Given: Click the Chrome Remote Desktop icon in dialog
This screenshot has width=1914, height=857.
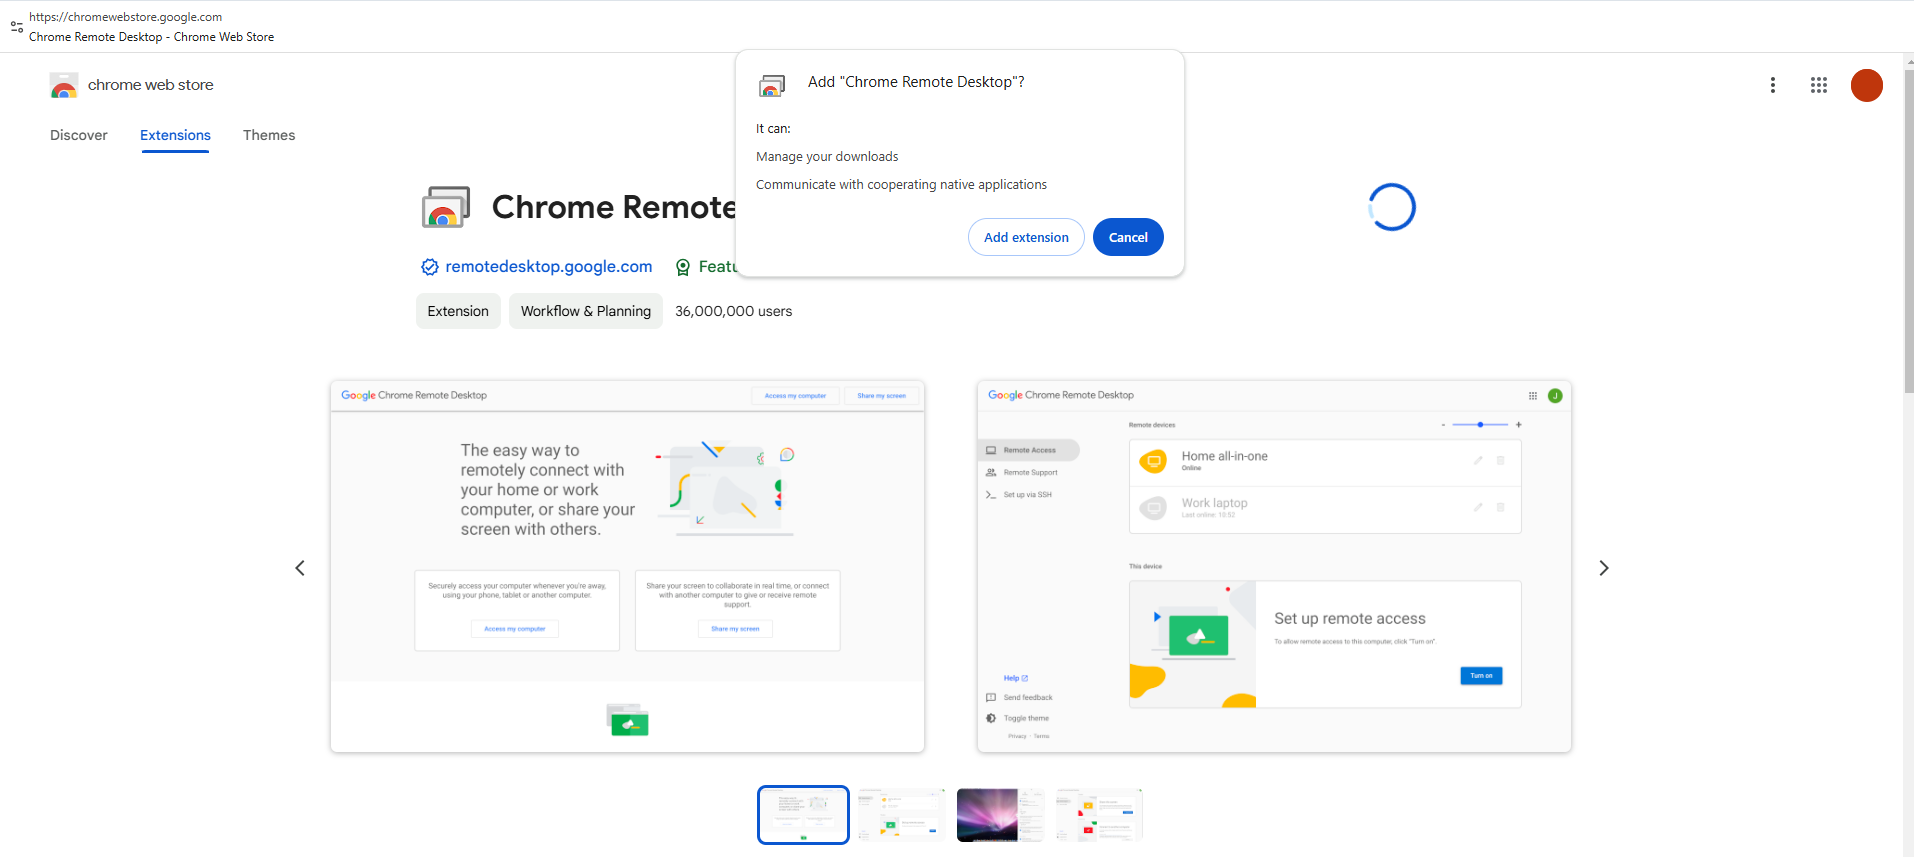Looking at the screenshot, I should tap(772, 85).
